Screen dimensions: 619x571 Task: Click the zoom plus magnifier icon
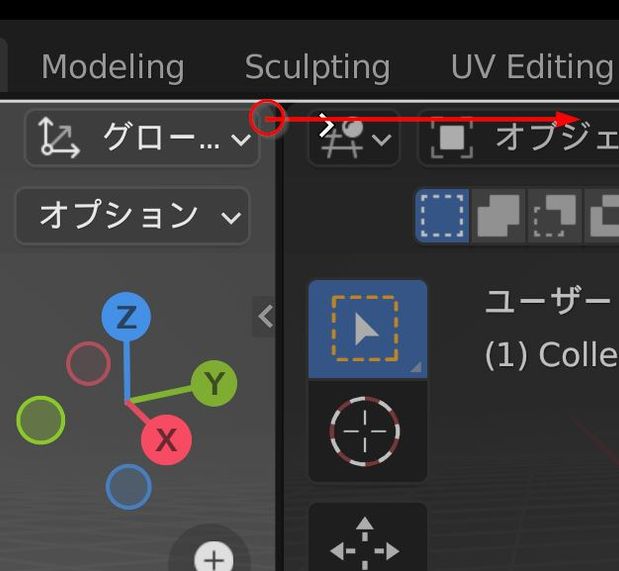pos(214,558)
